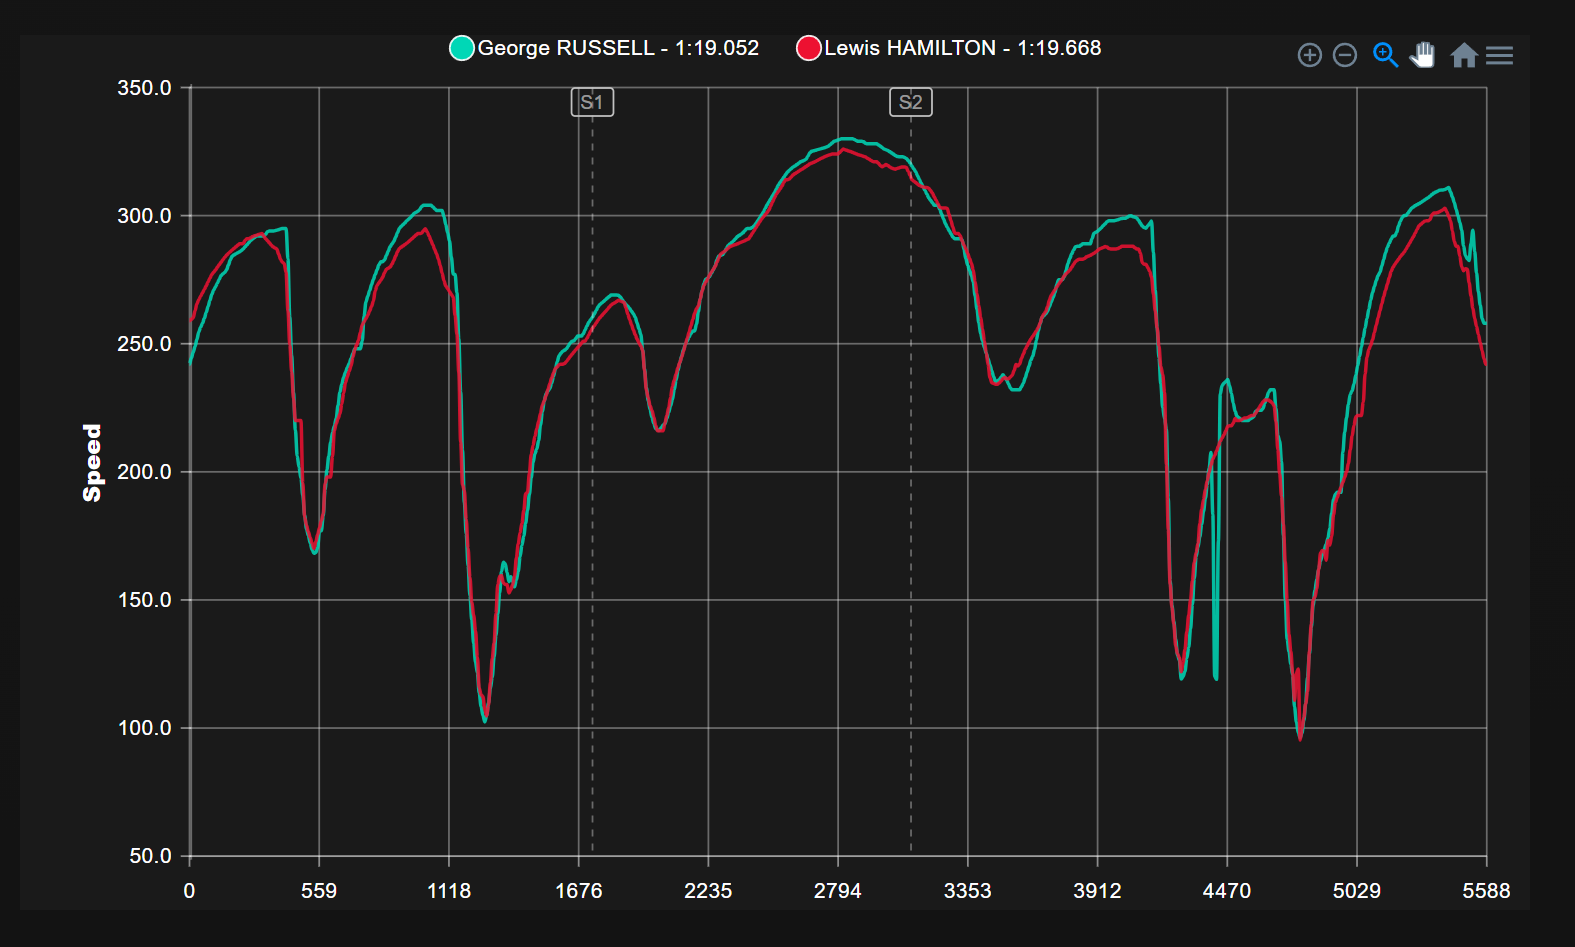Click the 100.0 y-axis label
The image size is (1575, 947).
(145, 728)
